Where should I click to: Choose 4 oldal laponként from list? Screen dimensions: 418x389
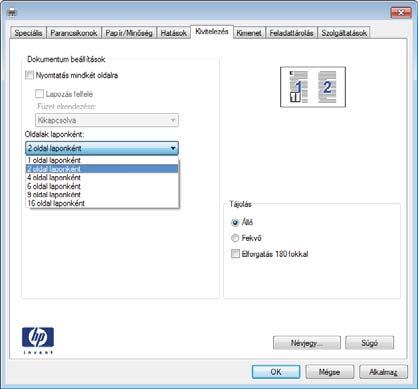[x=102, y=177]
